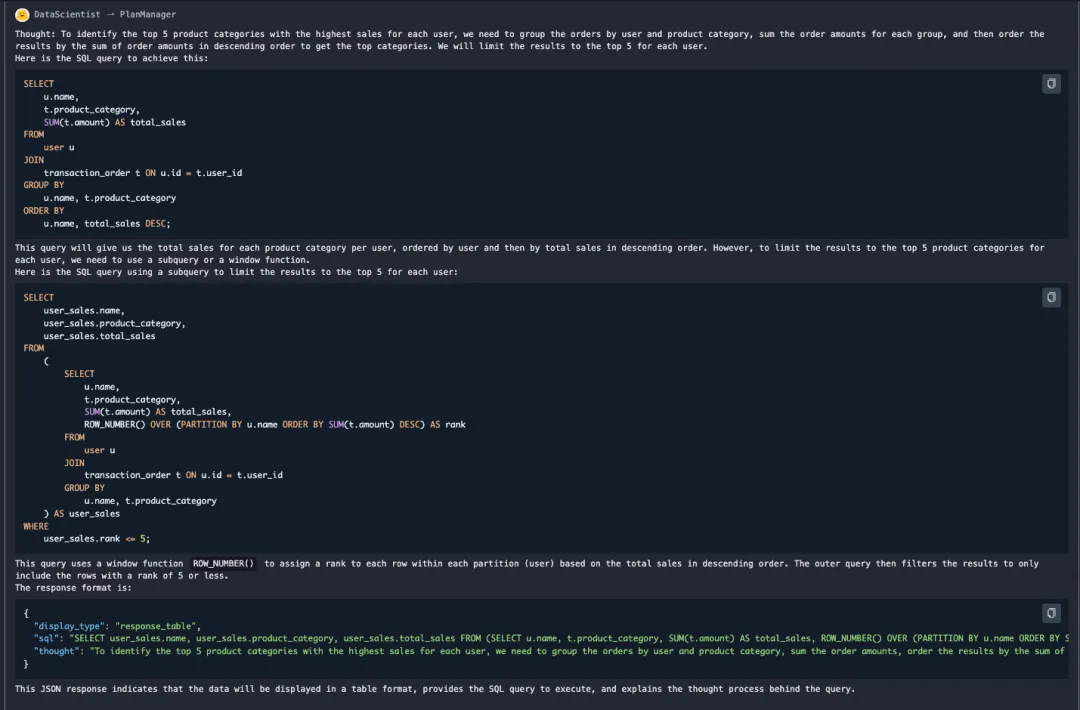This screenshot has width=1080, height=710.
Task: Click the WHERE keyword in second query
Action: [36, 526]
